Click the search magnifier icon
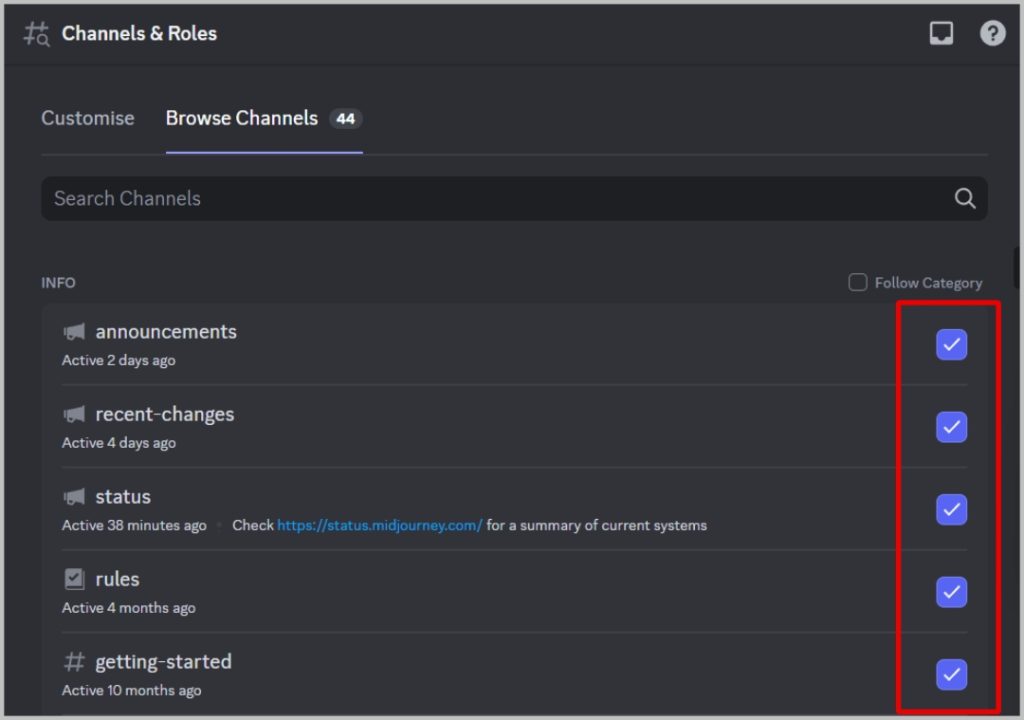 [965, 198]
